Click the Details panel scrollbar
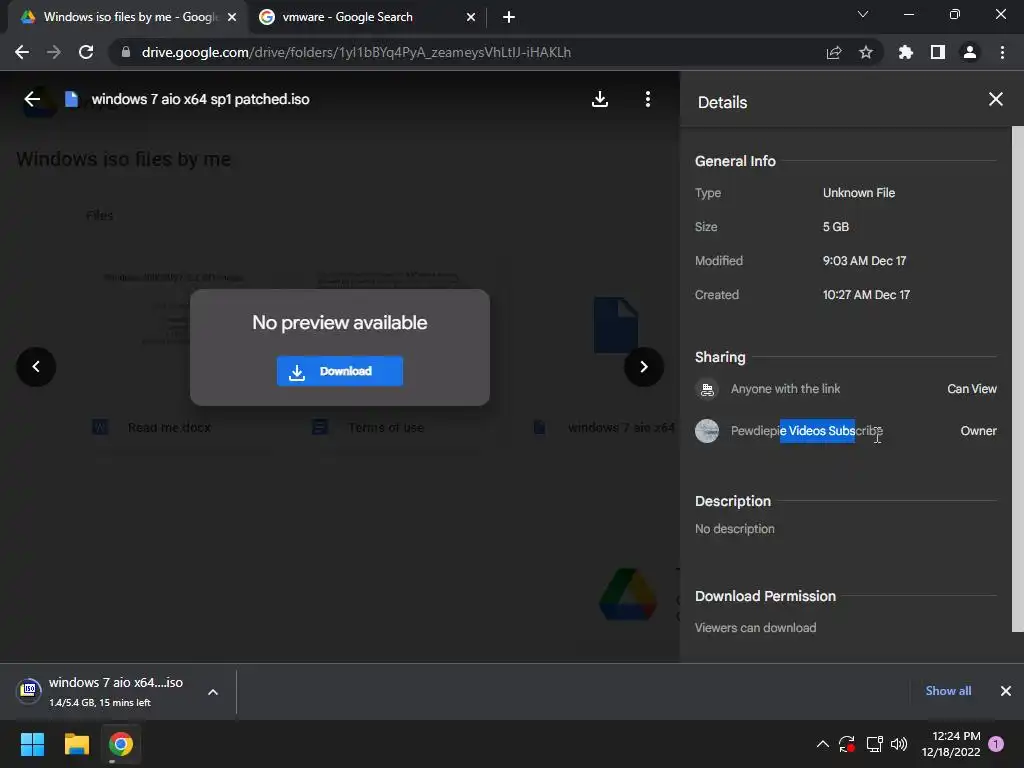1024x768 pixels. (x=1017, y=379)
